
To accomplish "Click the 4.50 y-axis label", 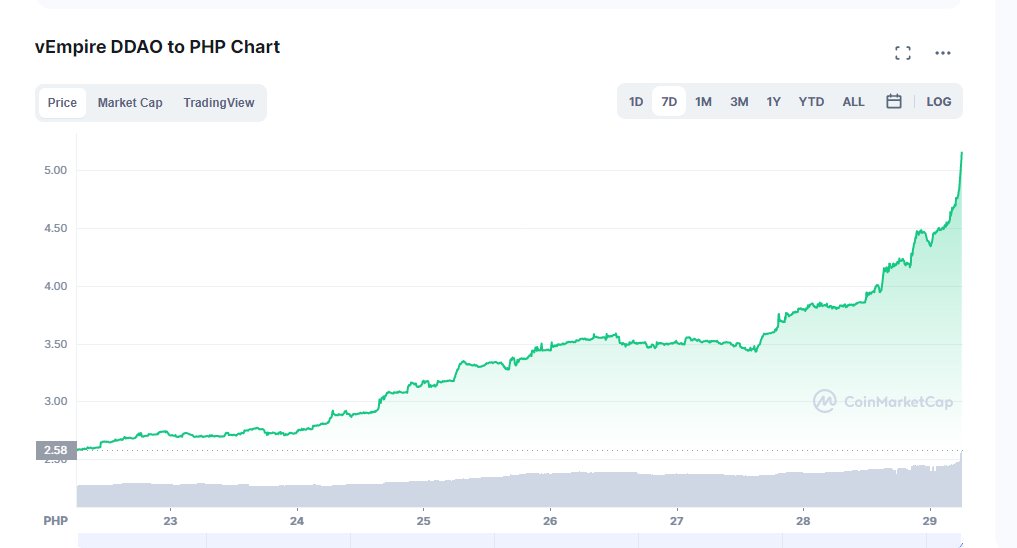I will (x=56, y=228).
